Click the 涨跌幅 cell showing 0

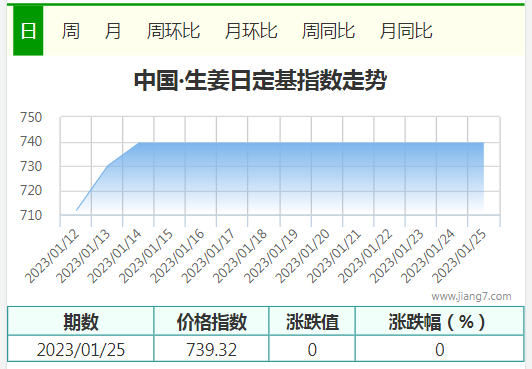(439, 349)
